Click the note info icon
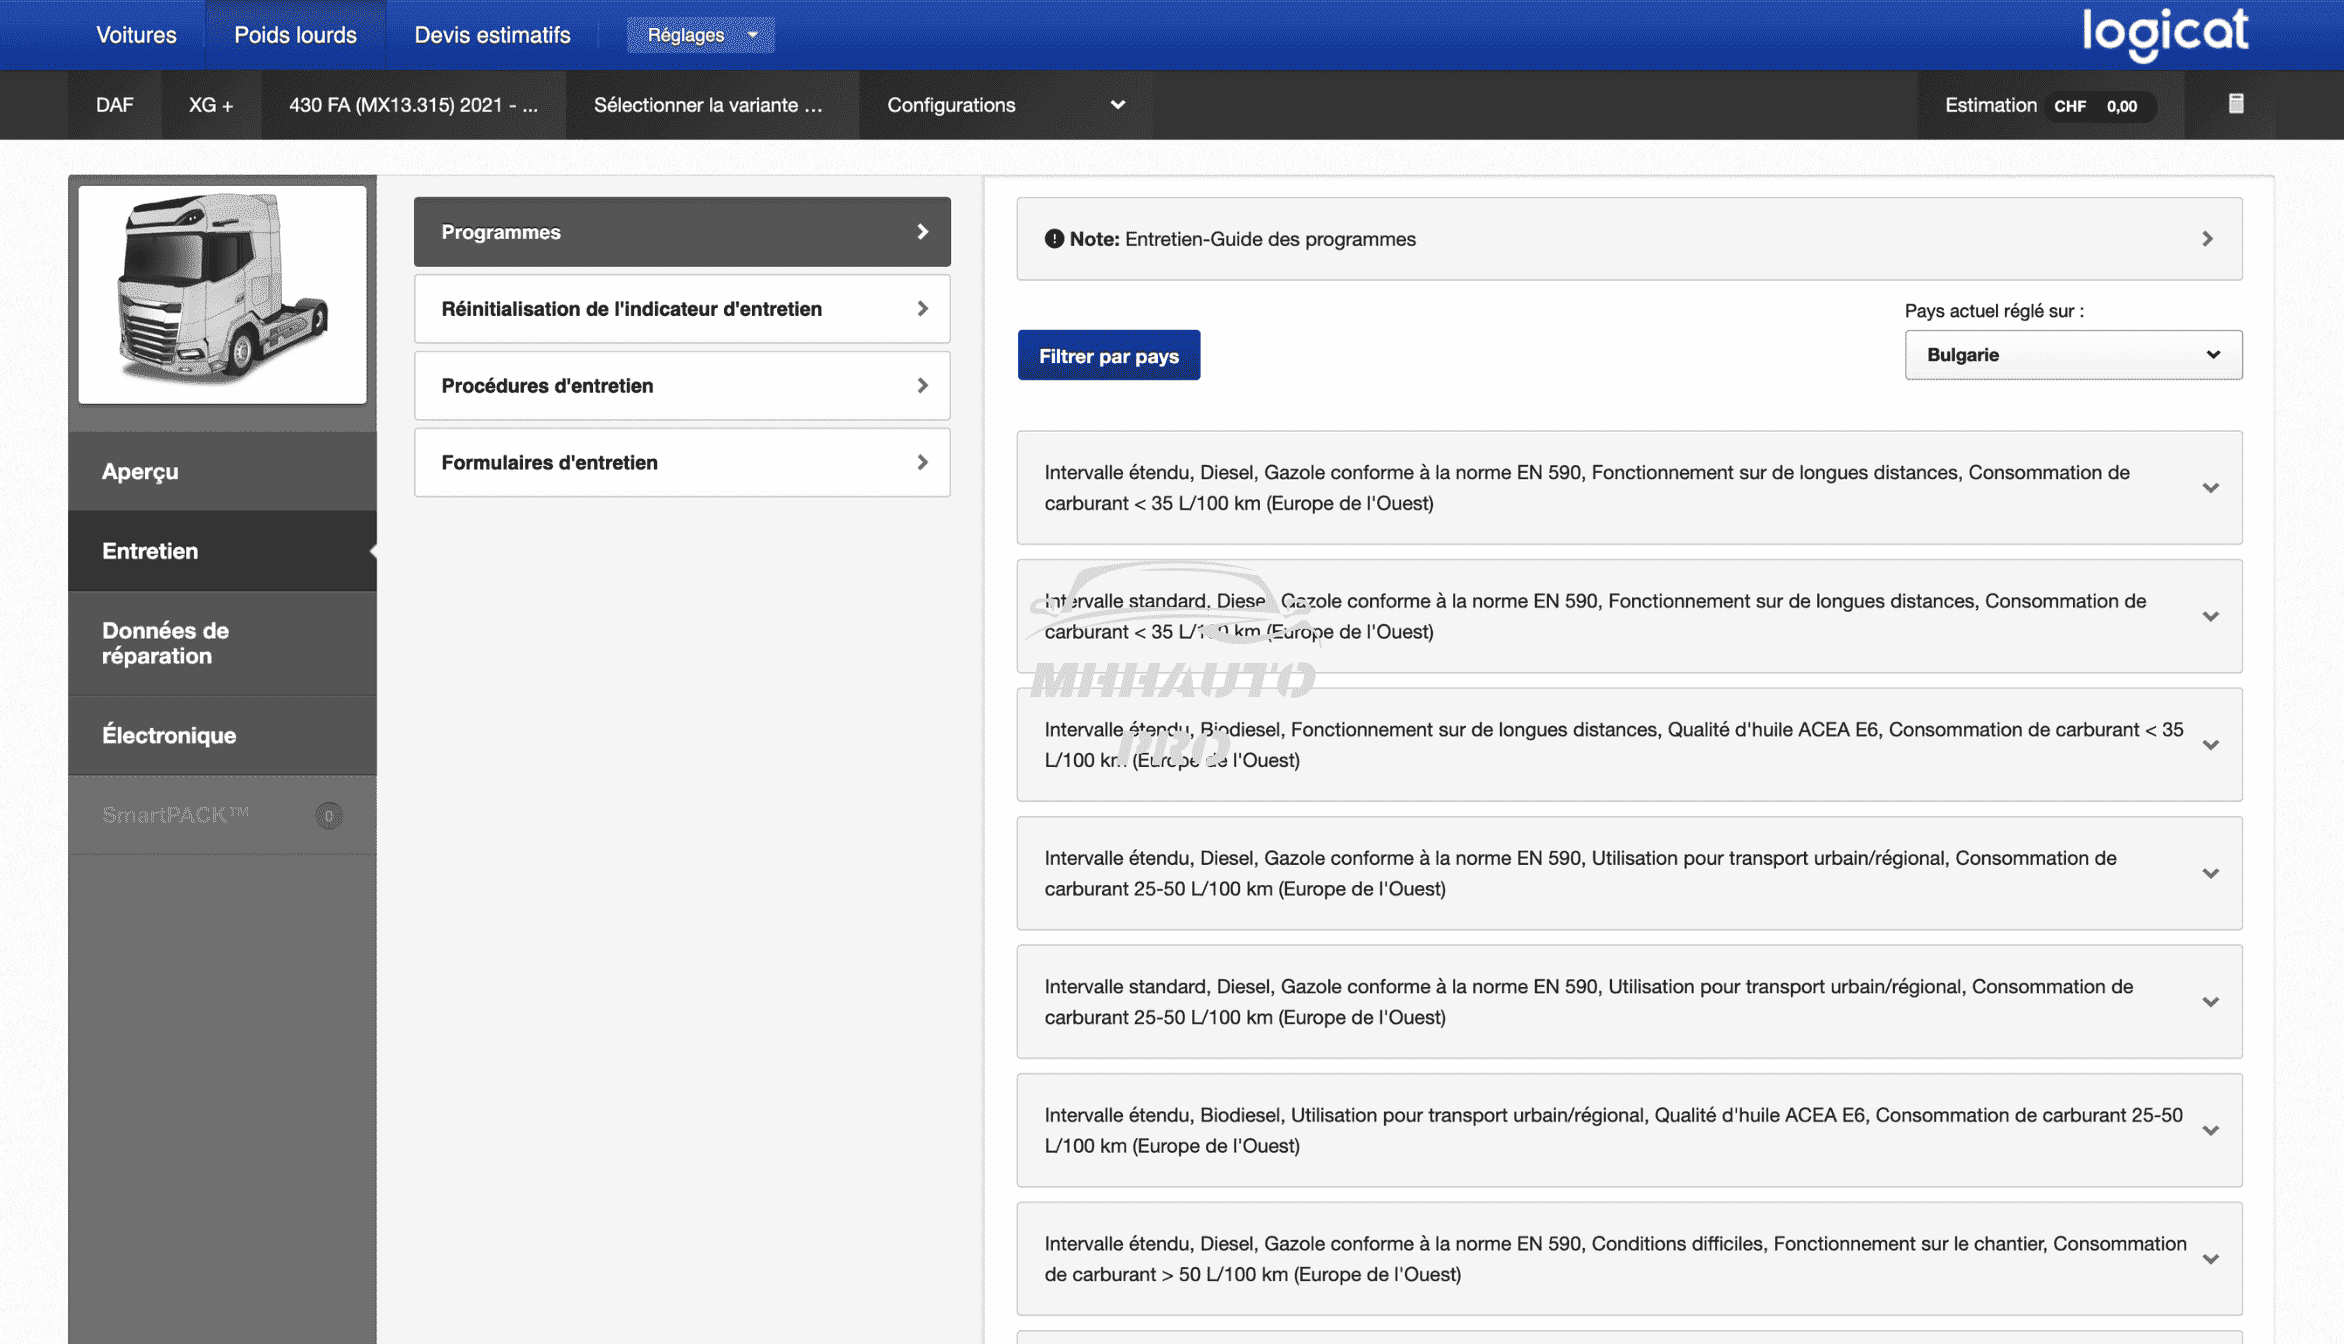 1053,239
